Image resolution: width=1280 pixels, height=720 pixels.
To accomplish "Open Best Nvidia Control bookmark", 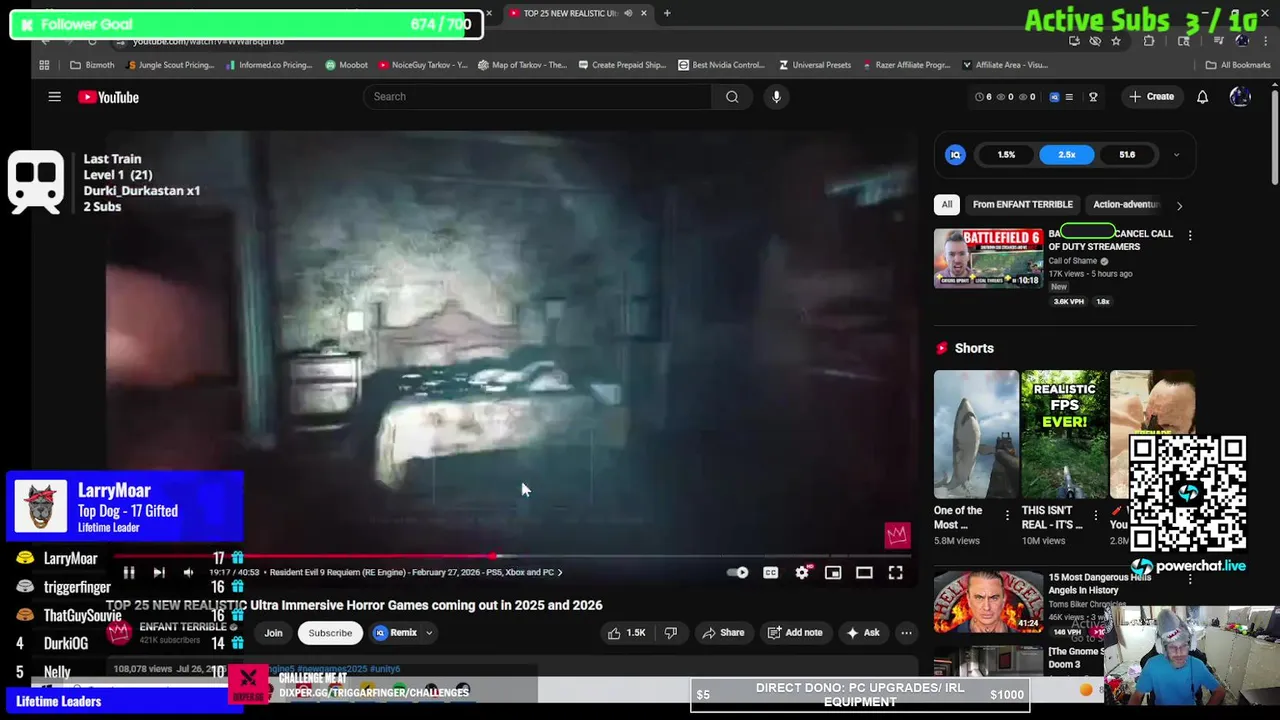I will [721, 65].
